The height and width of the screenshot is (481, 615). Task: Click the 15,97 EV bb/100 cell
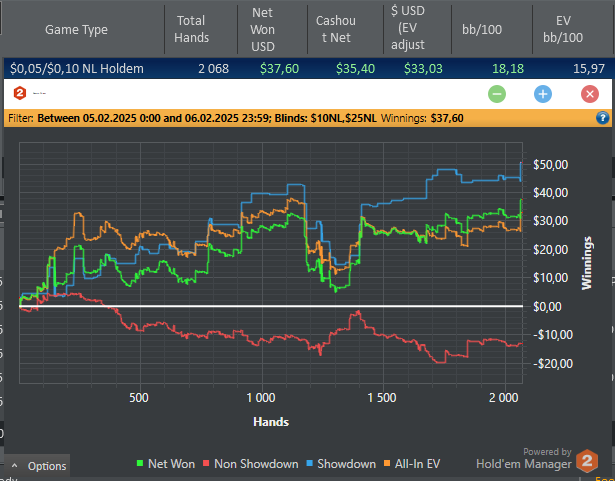point(589,69)
